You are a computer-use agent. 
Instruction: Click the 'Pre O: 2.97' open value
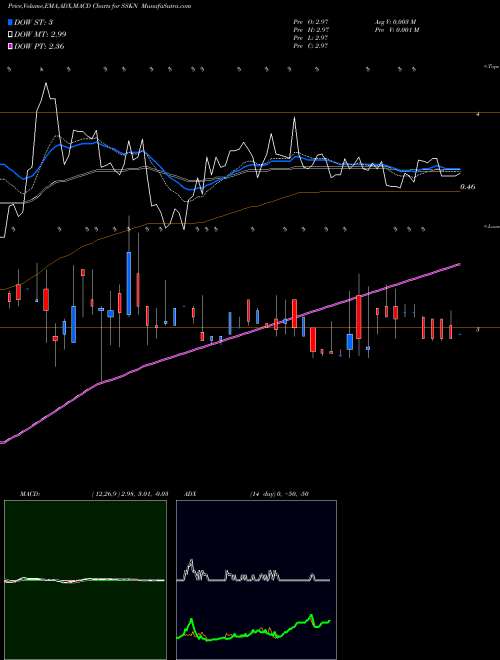(311, 22)
